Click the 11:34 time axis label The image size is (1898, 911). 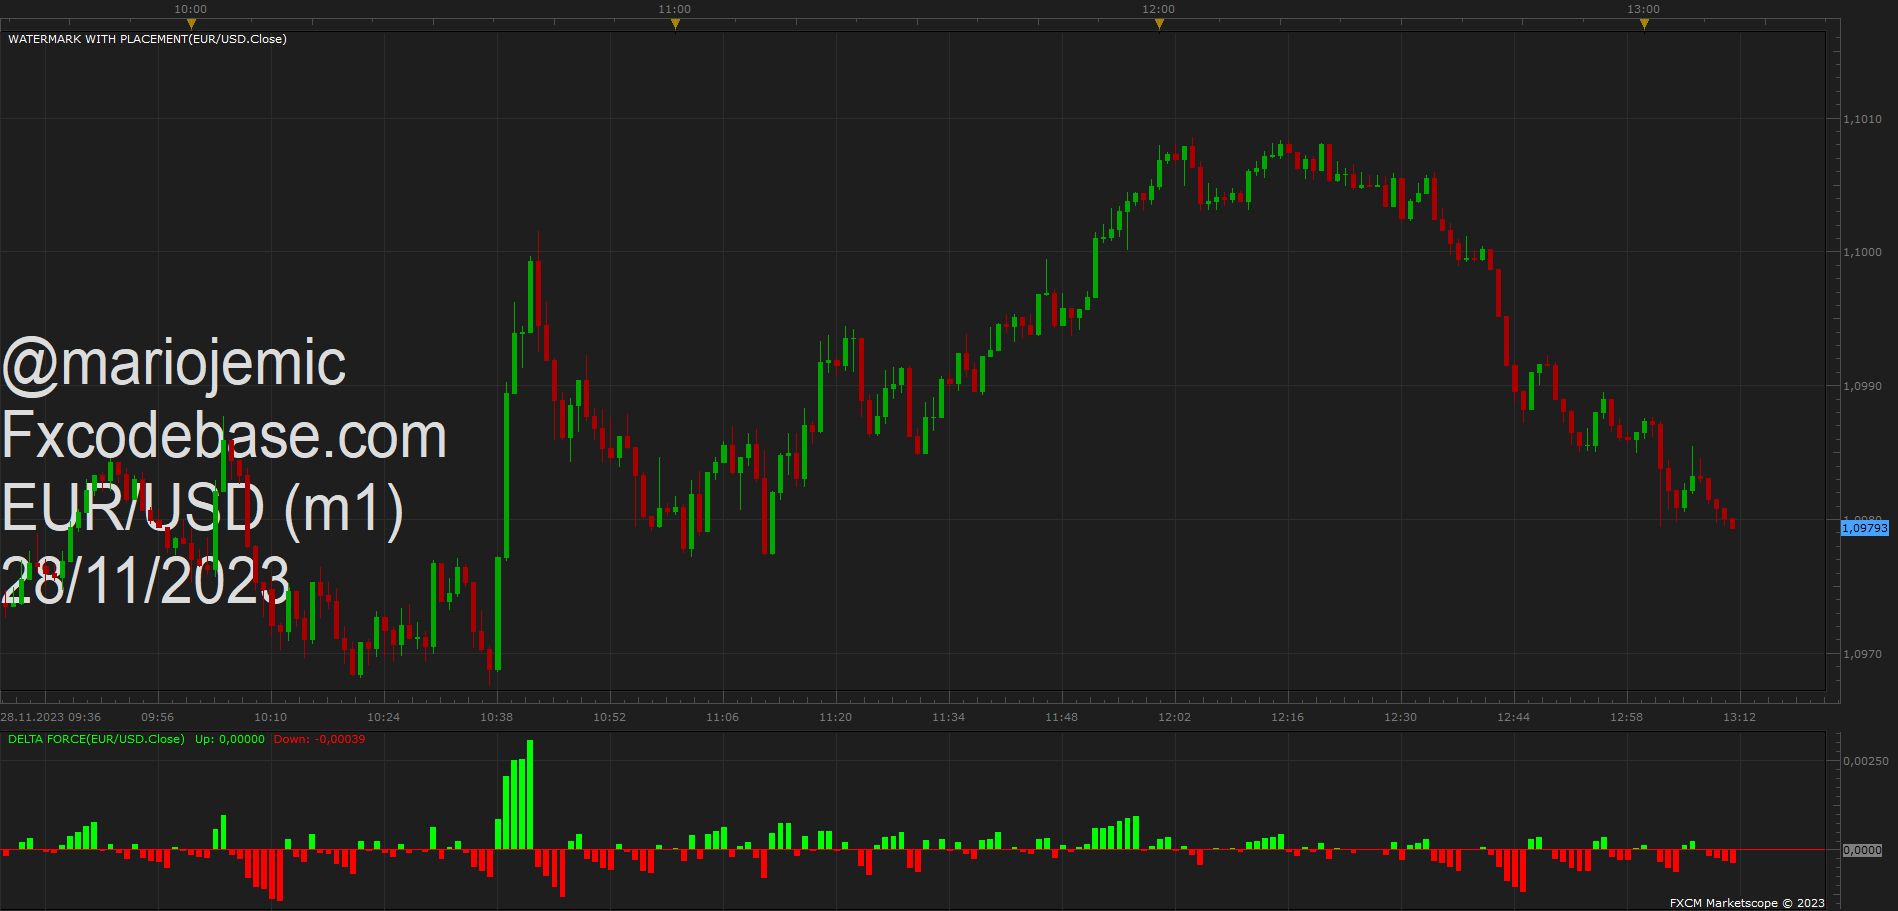[x=948, y=717]
